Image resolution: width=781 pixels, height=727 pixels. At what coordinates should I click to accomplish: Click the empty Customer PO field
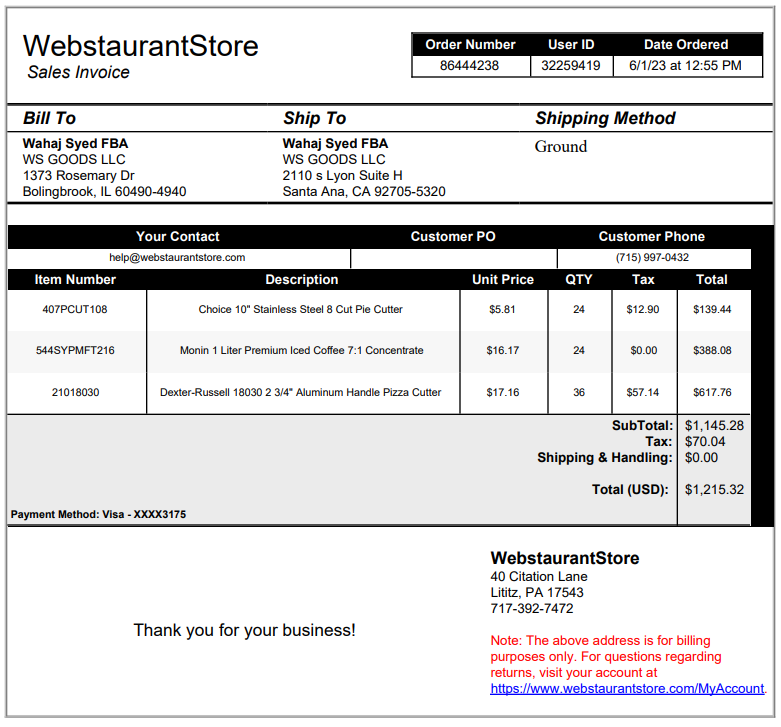pos(454,258)
